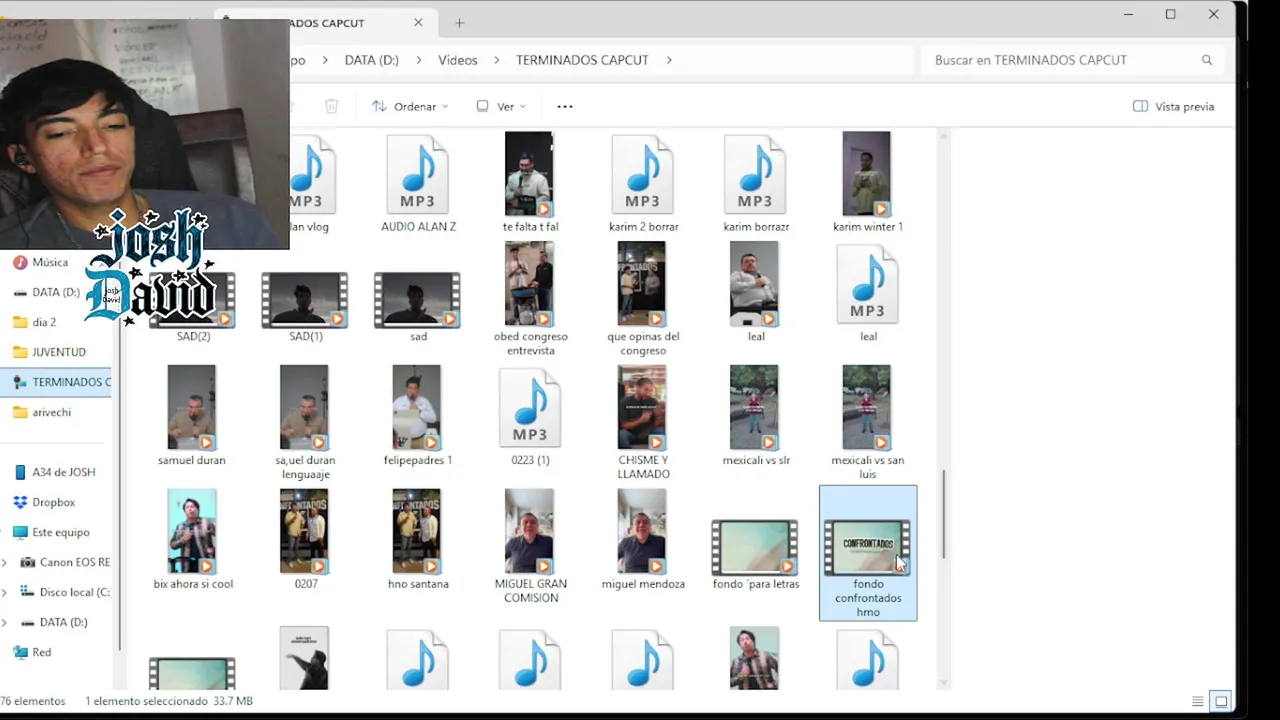The image size is (1280, 720).
Task: Open the AUDIO ALAN Z MP3 file
Action: click(x=418, y=183)
